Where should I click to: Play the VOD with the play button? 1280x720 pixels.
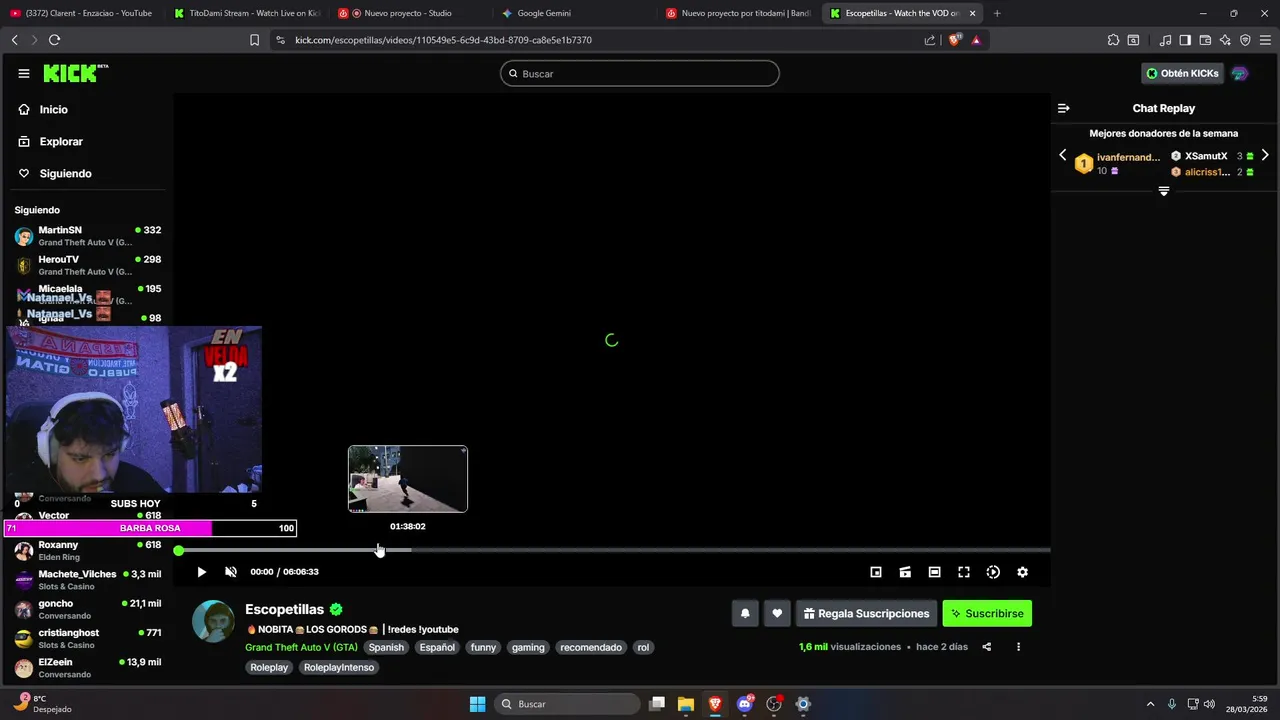[201, 572]
